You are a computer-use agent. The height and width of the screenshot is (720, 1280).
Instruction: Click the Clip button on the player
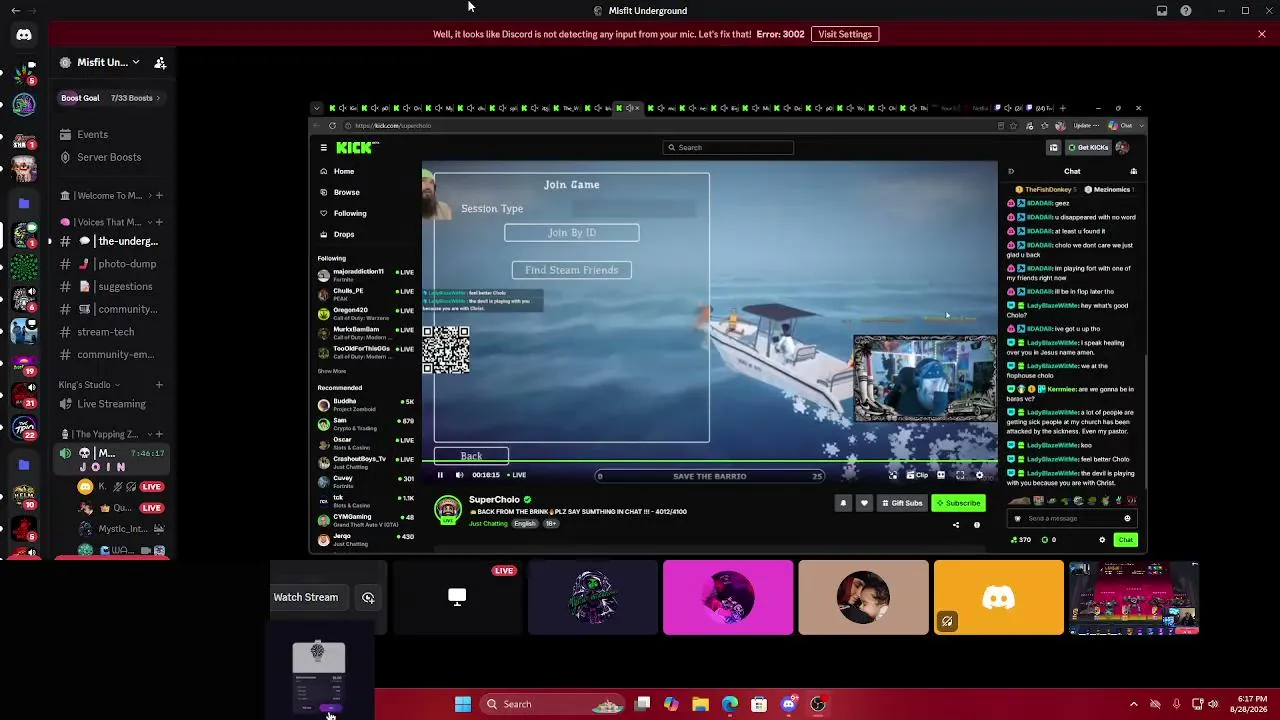pyautogui.click(x=917, y=475)
